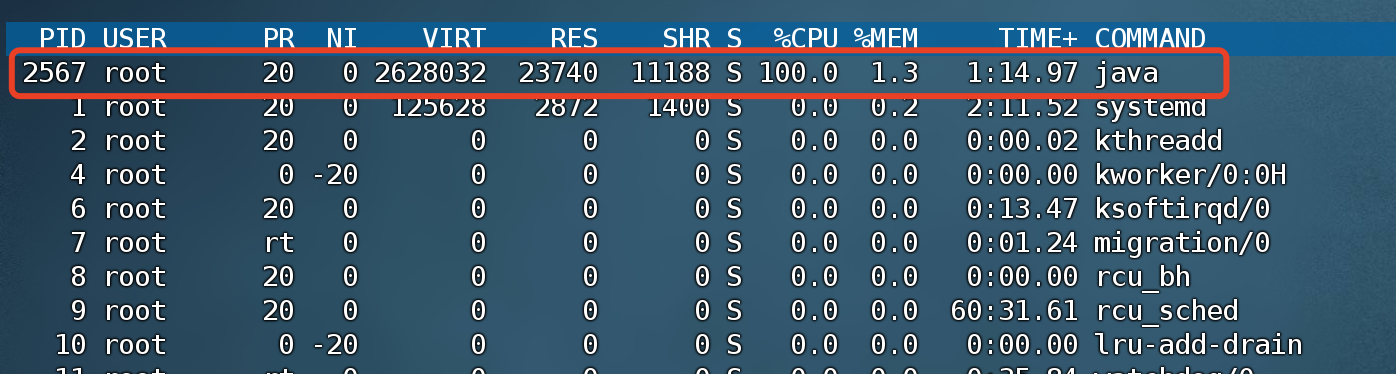Click the 0:01.24 time value
This screenshot has width=1396, height=374.
pos(1022,243)
